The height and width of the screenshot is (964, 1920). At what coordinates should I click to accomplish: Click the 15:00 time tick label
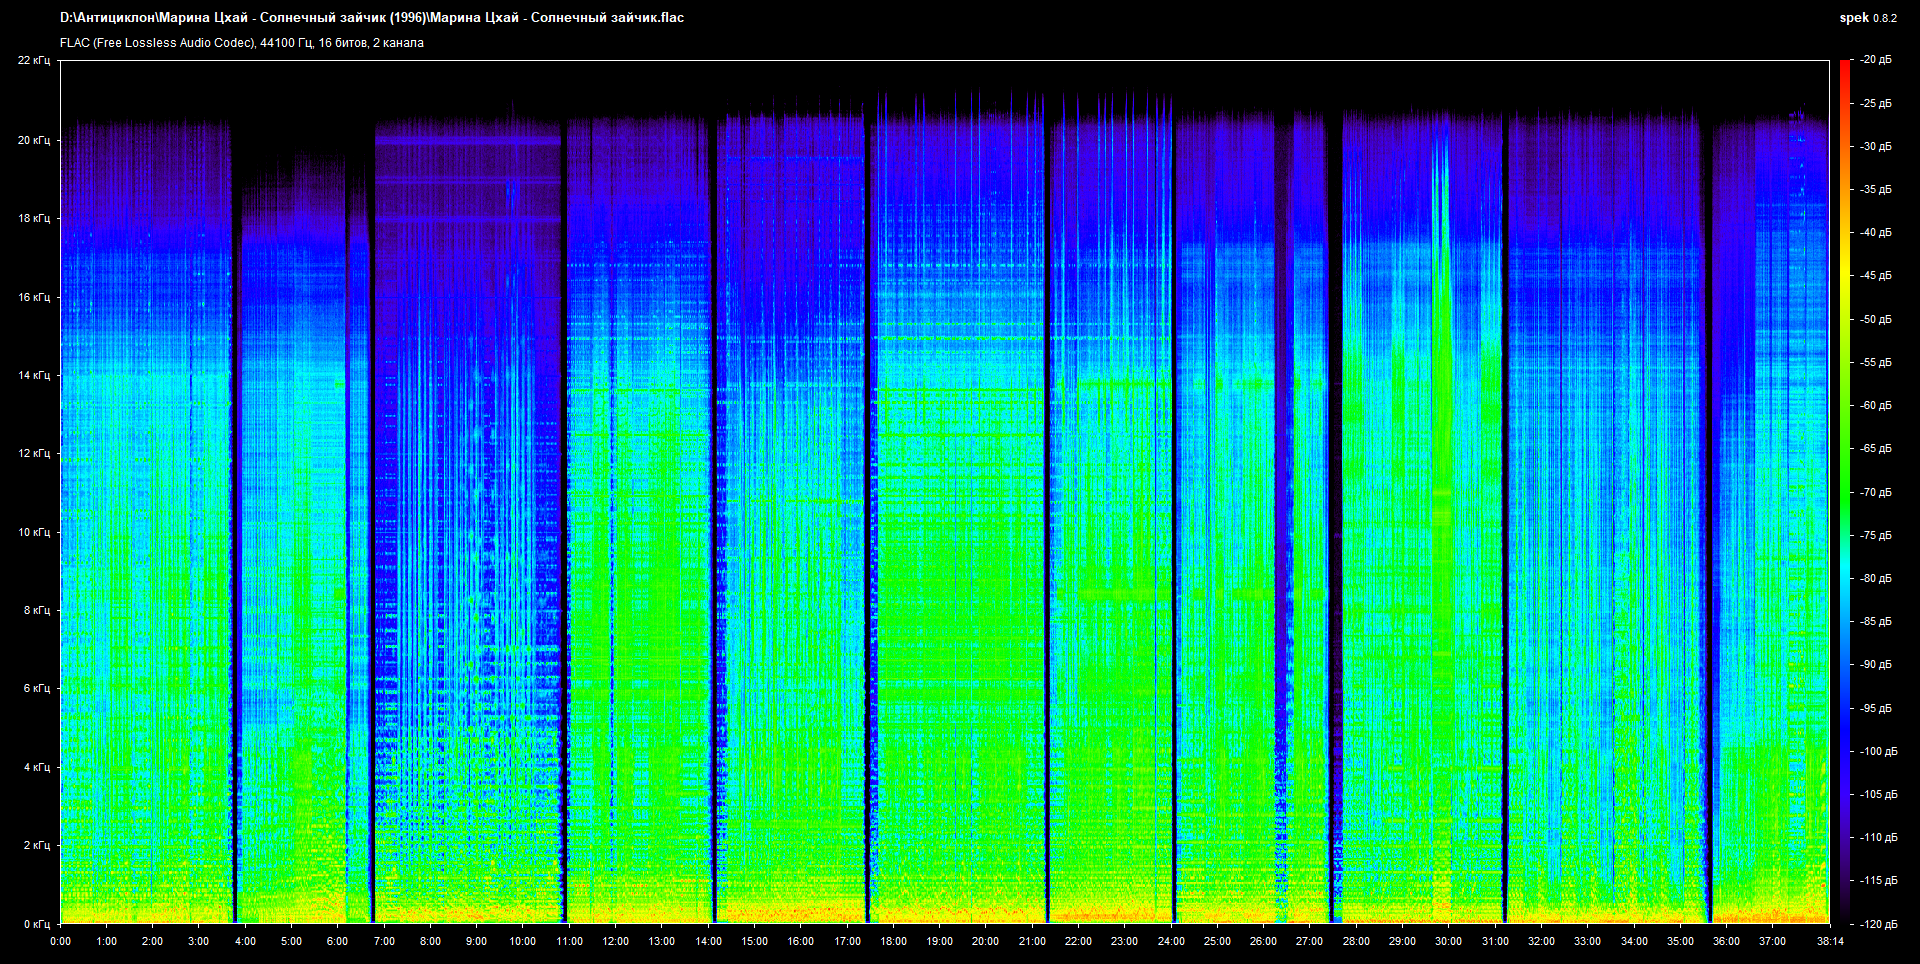pyautogui.click(x=754, y=941)
